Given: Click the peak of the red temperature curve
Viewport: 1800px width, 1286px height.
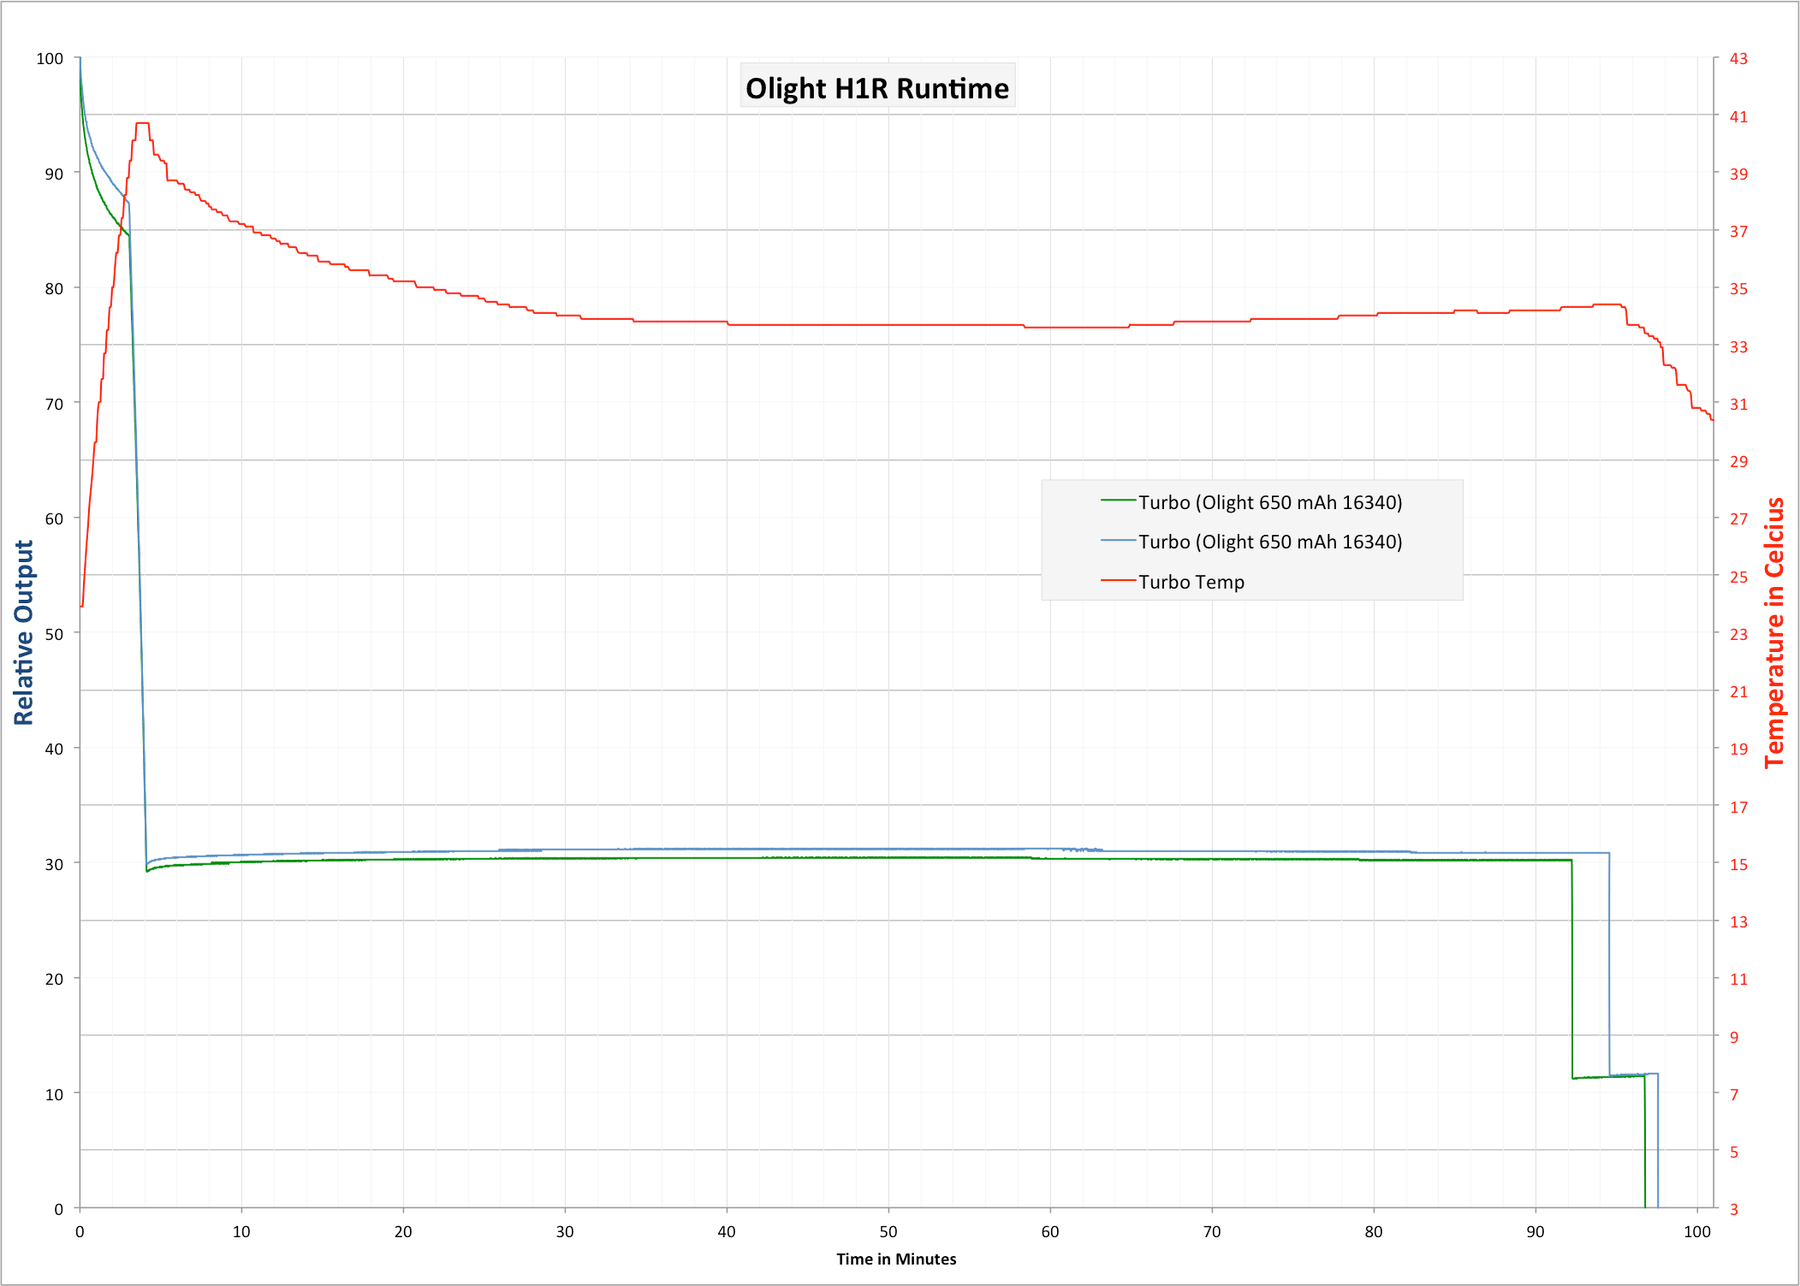Looking at the screenshot, I should pos(142,124).
